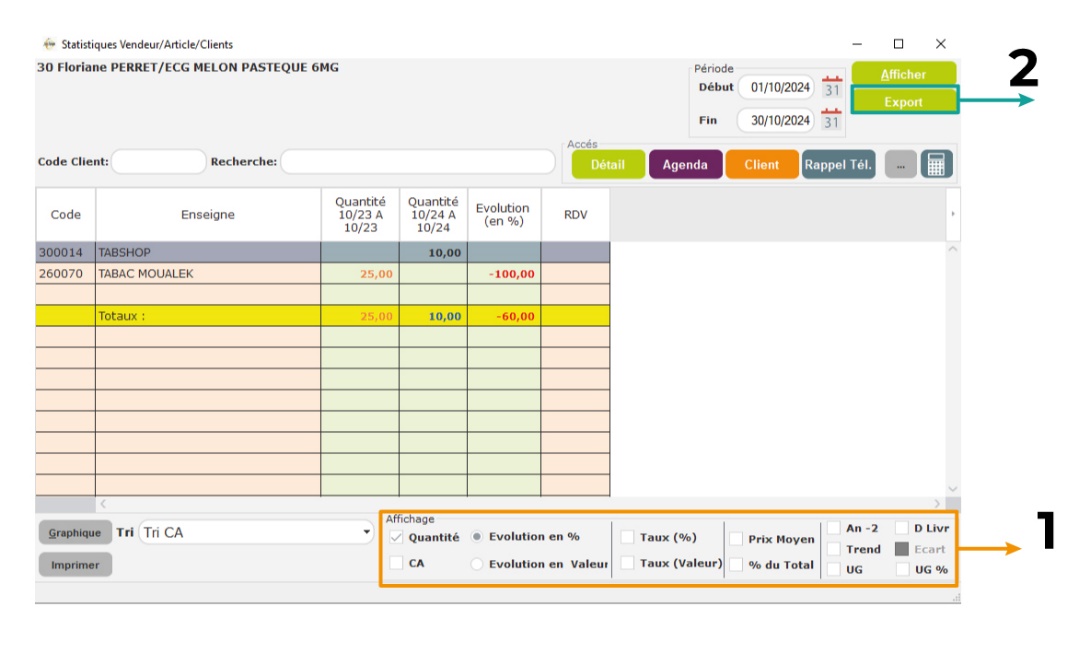Open the purple Agenda button
Screen dimensions: 1079x653
pos(685,164)
